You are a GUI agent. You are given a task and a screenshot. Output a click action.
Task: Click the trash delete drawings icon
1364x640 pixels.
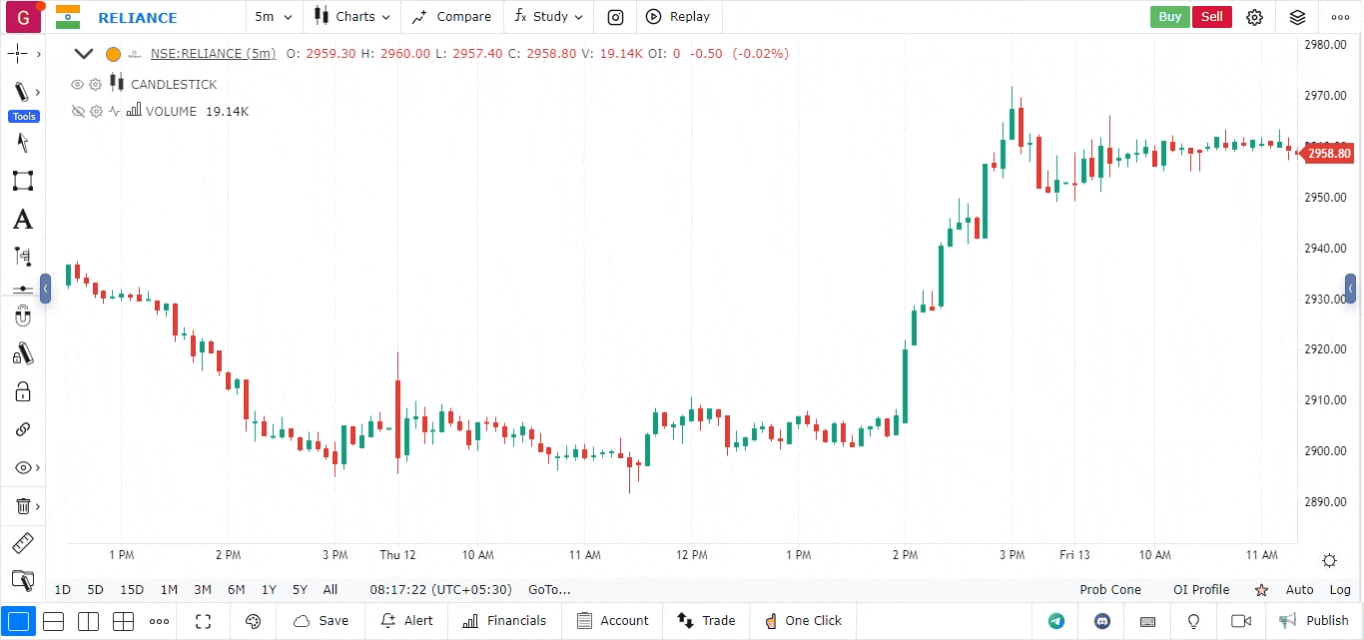(x=22, y=506)
